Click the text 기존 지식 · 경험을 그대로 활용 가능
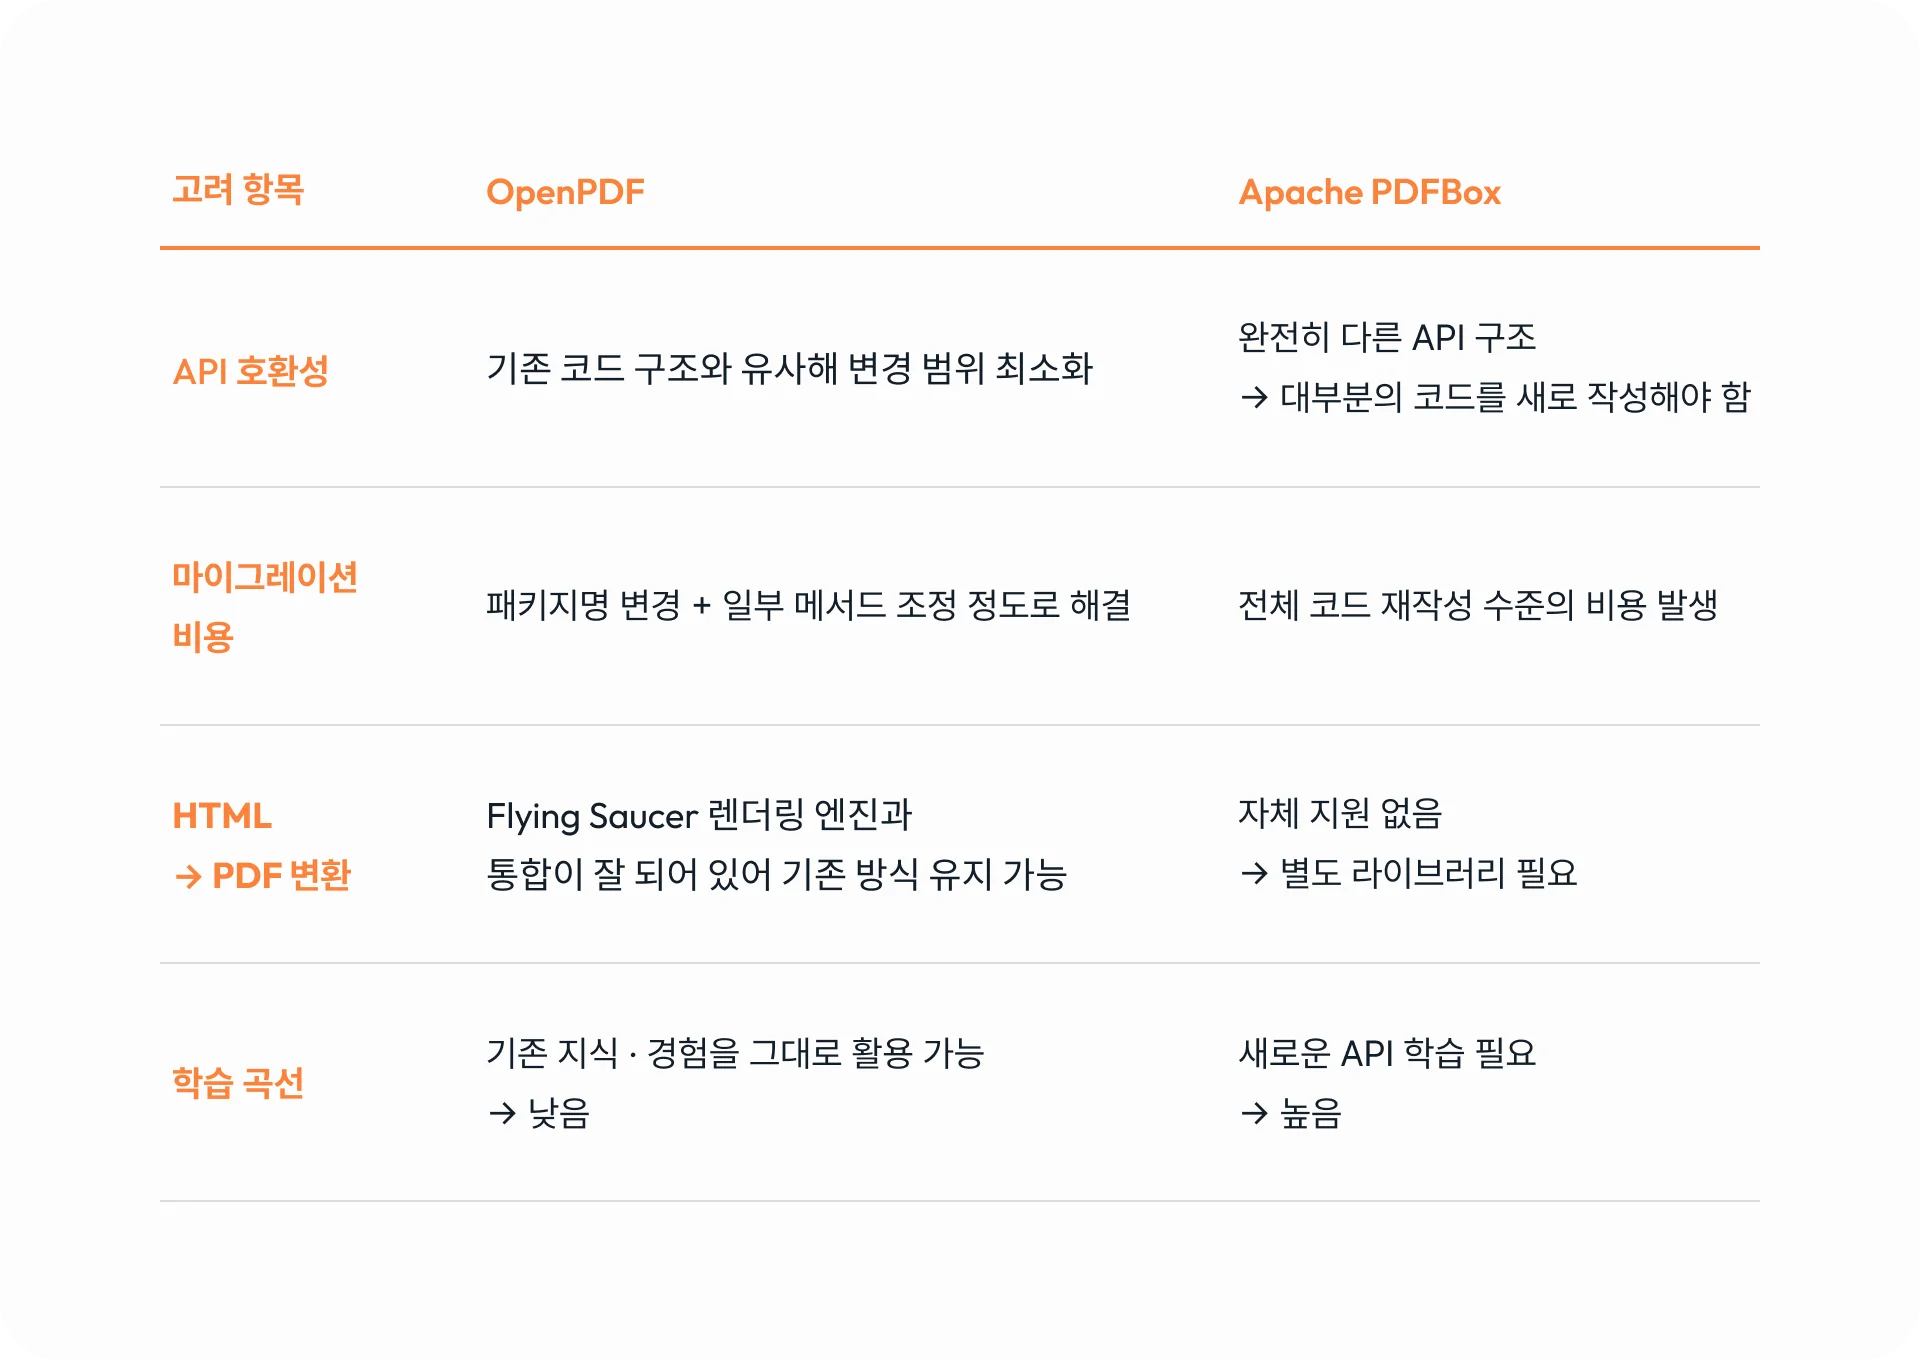Screen dimensions: 1920x1360 735,1053
